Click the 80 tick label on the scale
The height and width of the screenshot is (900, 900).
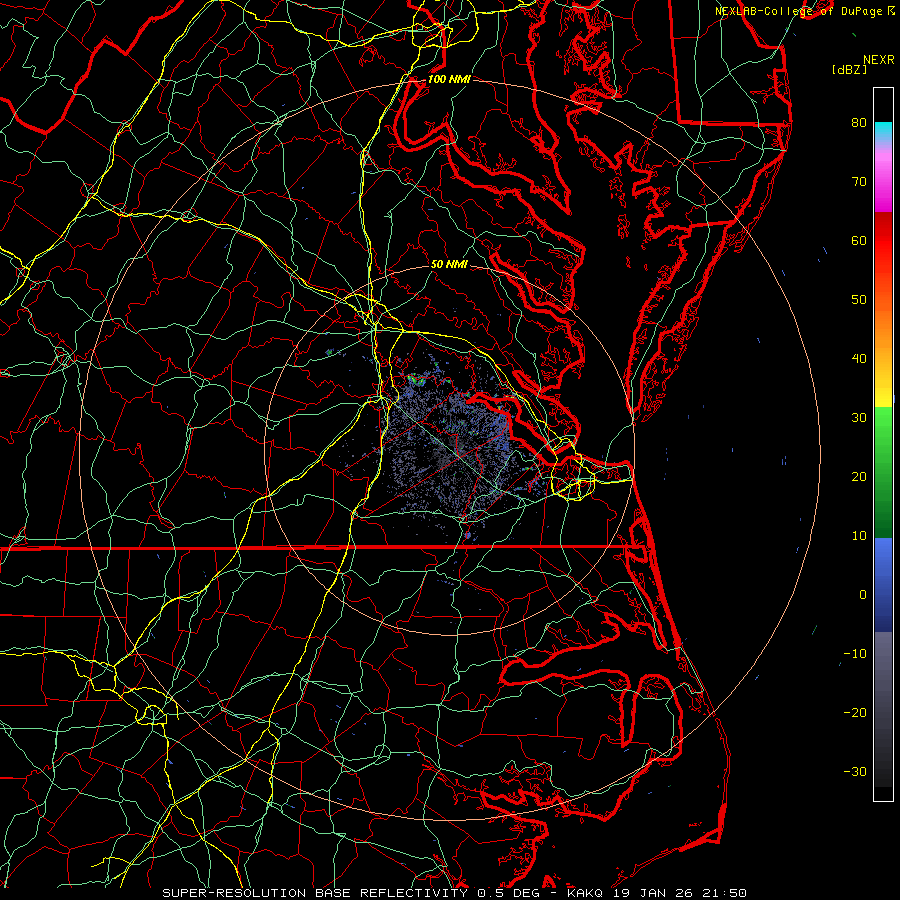858,123
